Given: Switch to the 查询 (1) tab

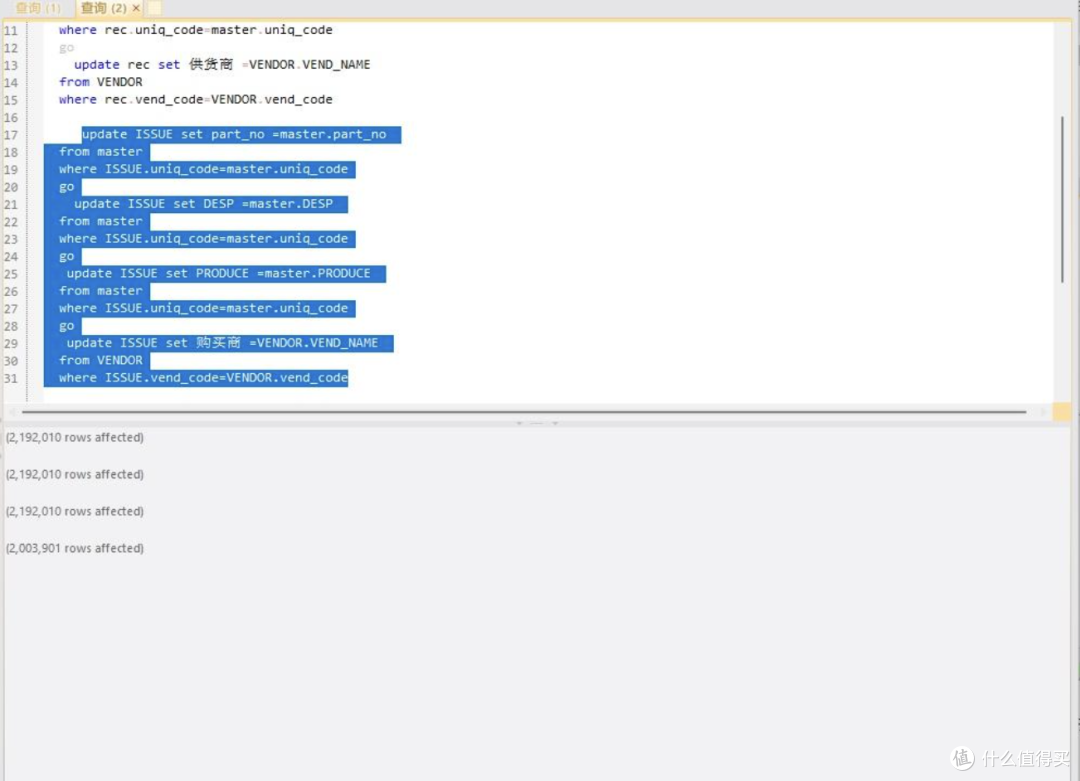Looking at the screenshot, I should click(x=38, y=8).
